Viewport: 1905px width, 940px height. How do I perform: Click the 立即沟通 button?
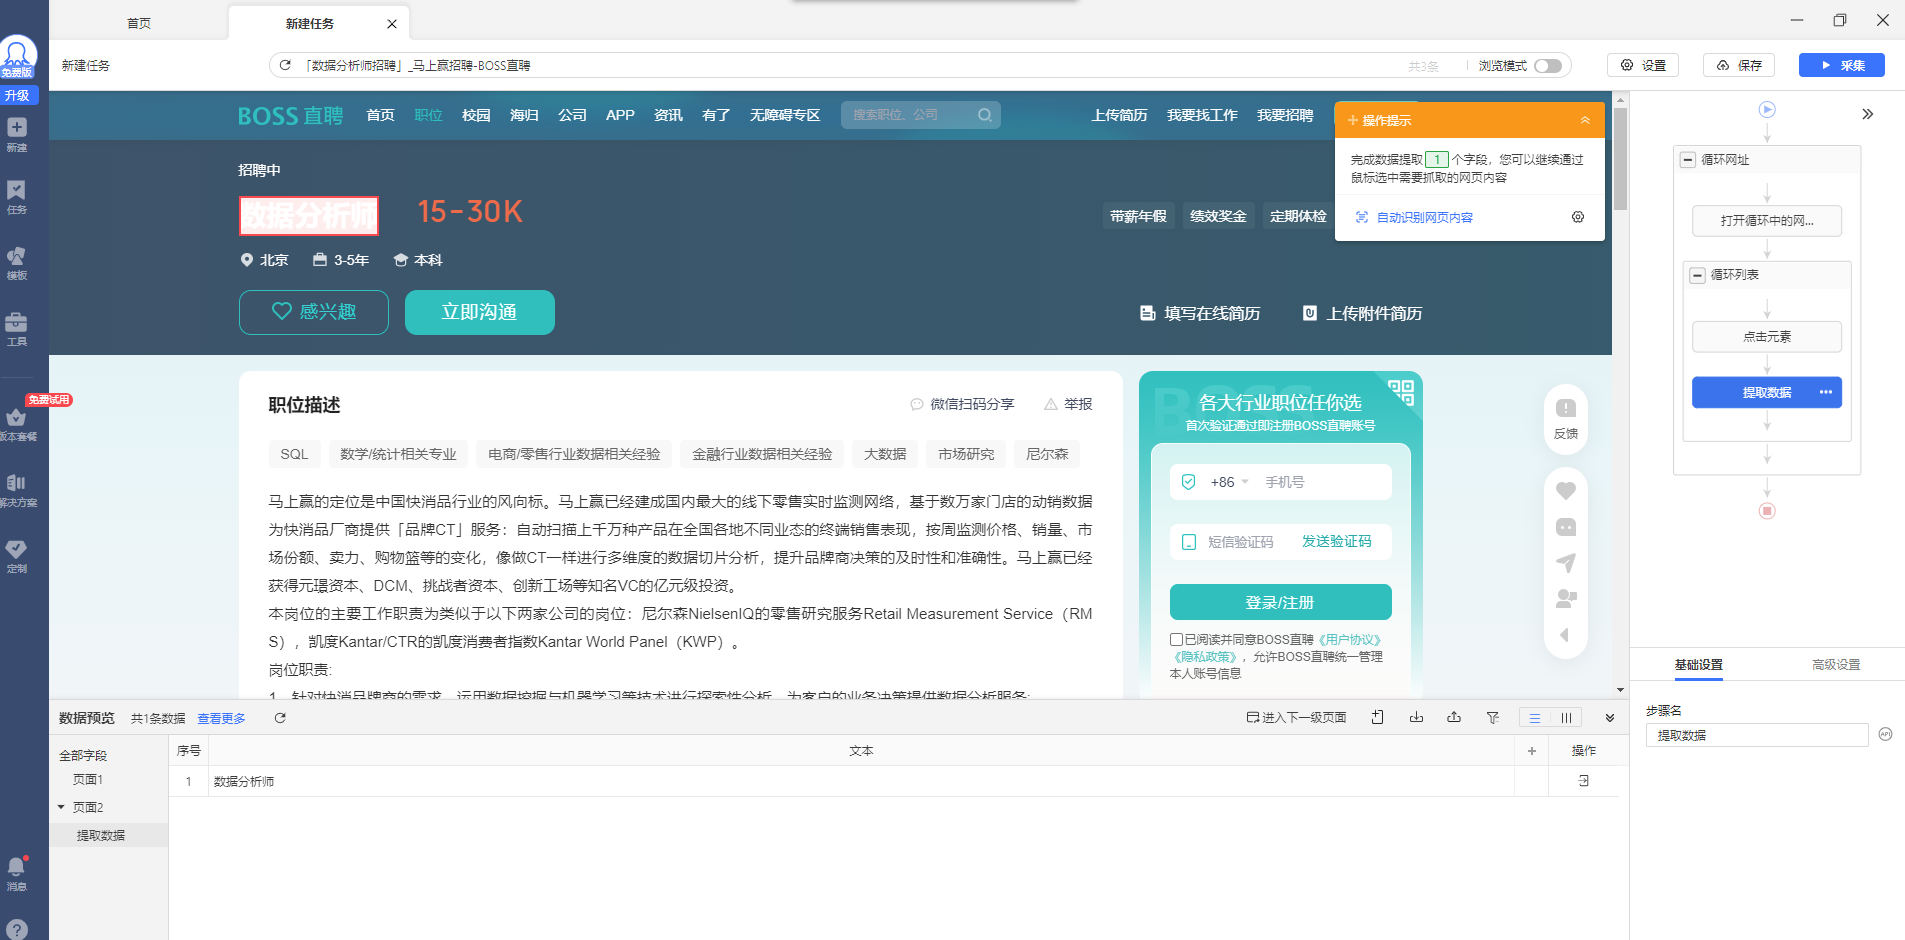click(x=480, y=312)
